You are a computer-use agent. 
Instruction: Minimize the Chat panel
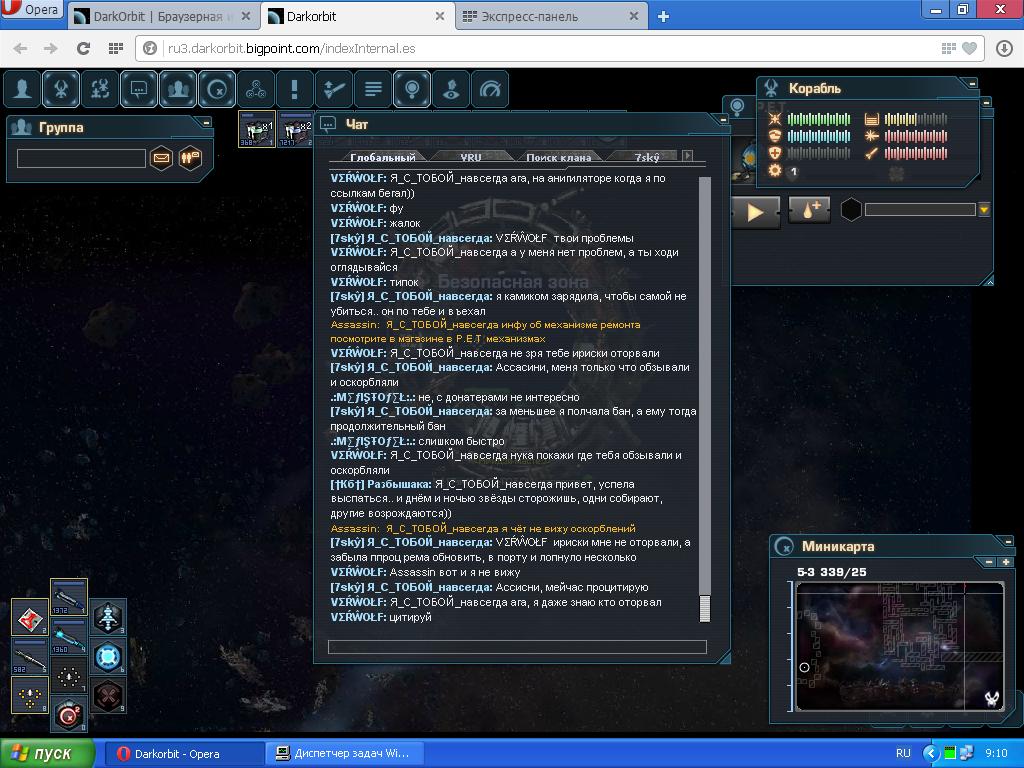coord(723,120)
